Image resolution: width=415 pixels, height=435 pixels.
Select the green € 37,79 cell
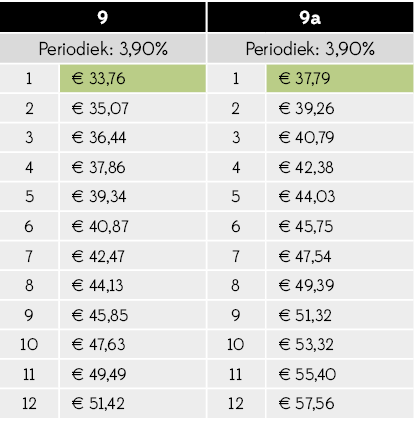point(340,79)
